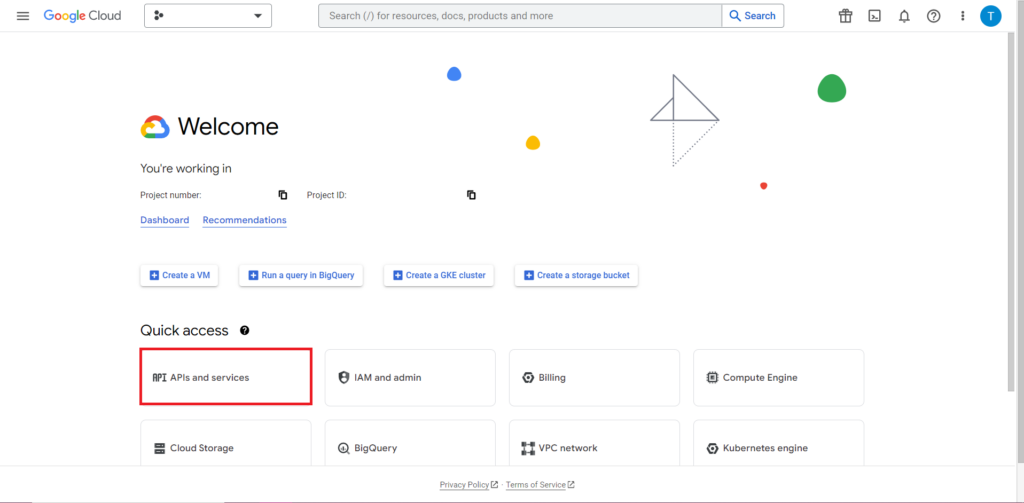Activate the Cloud Shell terminal icon

coord(874,16)
